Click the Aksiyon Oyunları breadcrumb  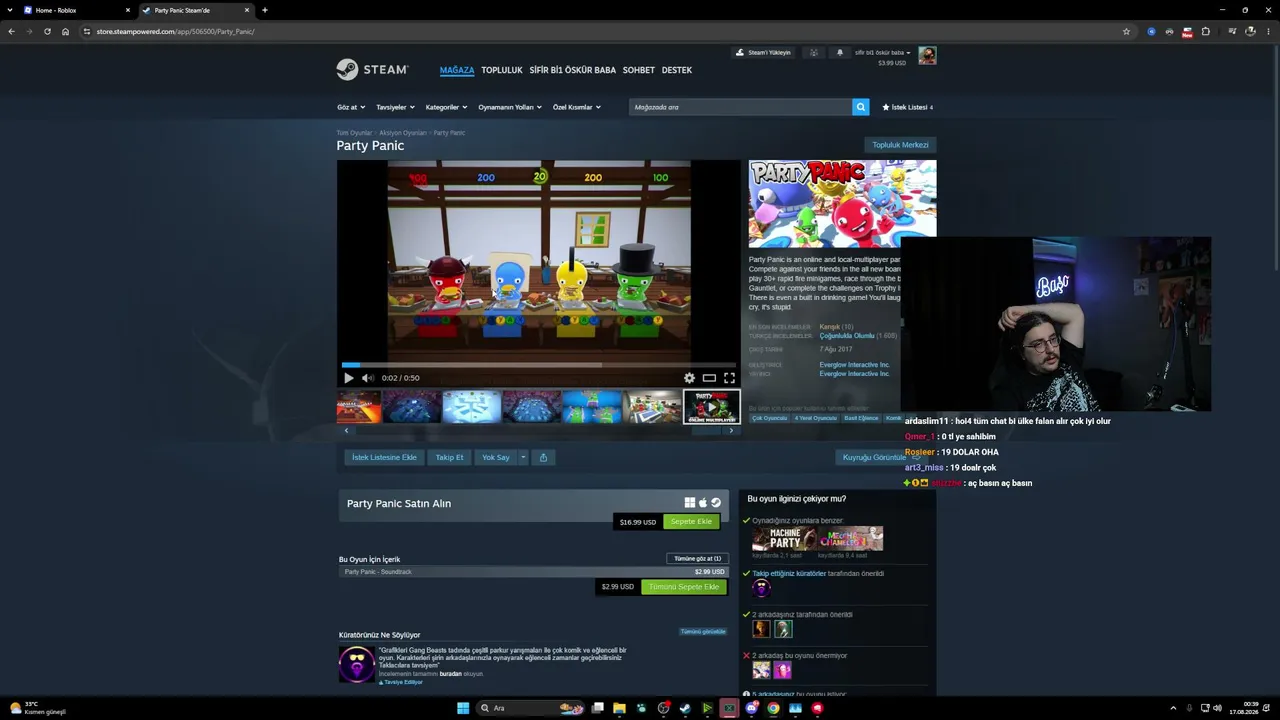coord(403,133)
